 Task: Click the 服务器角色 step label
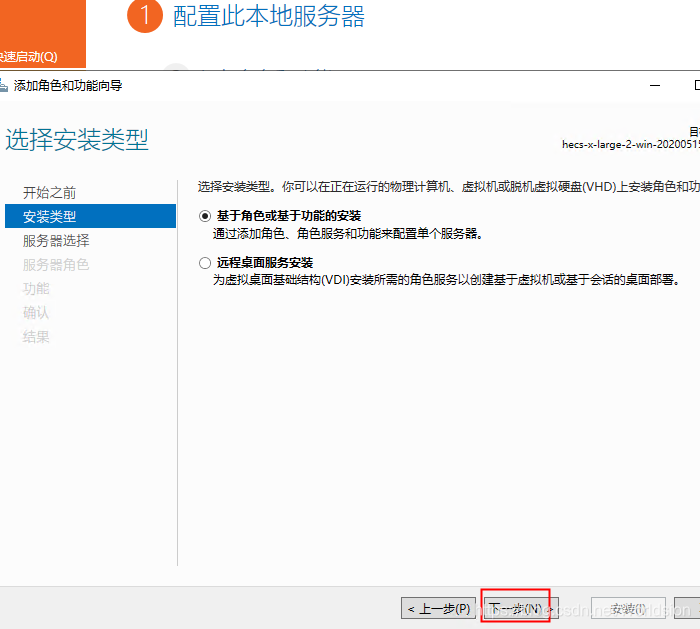tap(56, 265)
